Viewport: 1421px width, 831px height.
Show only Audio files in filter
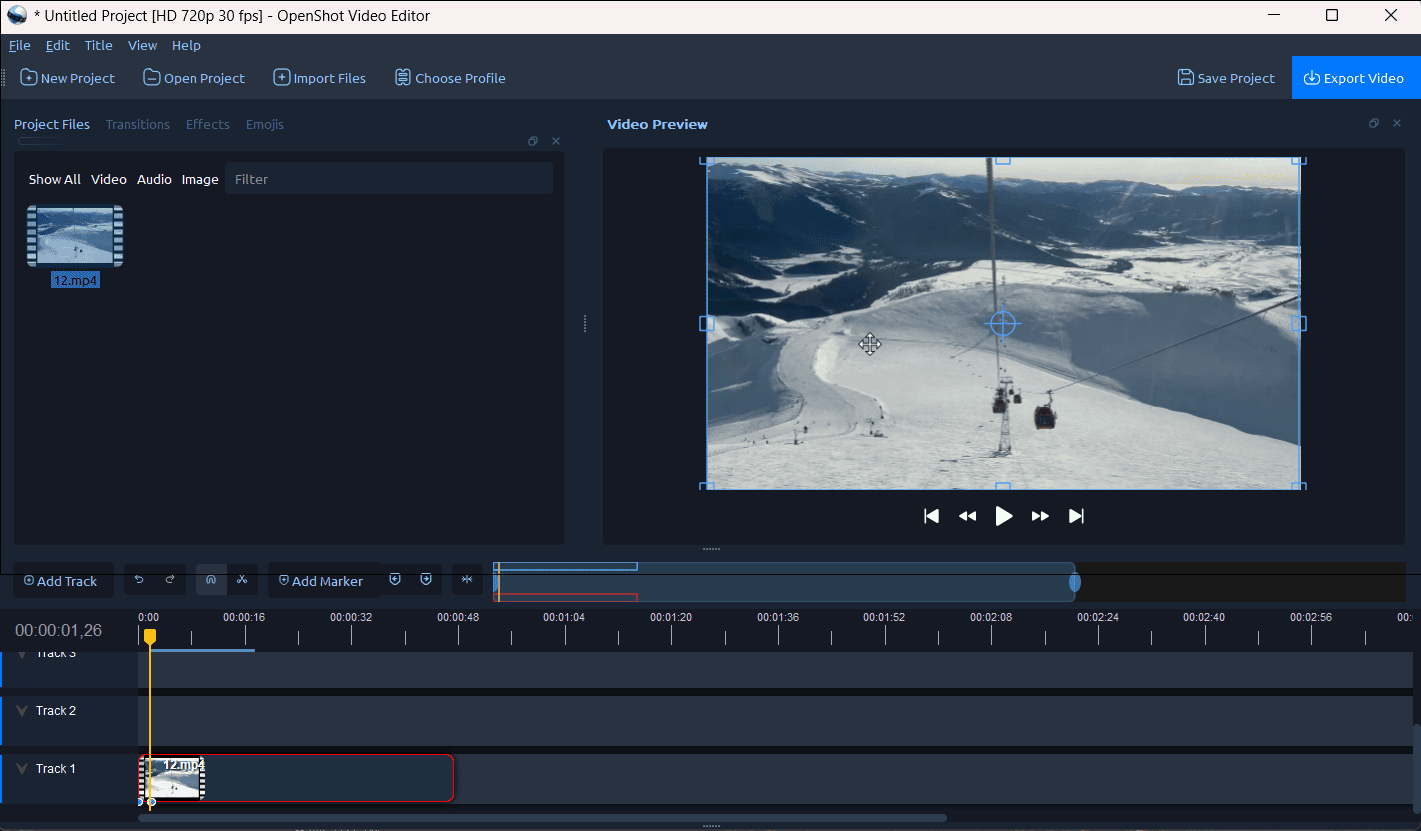(x=154, y=179)
